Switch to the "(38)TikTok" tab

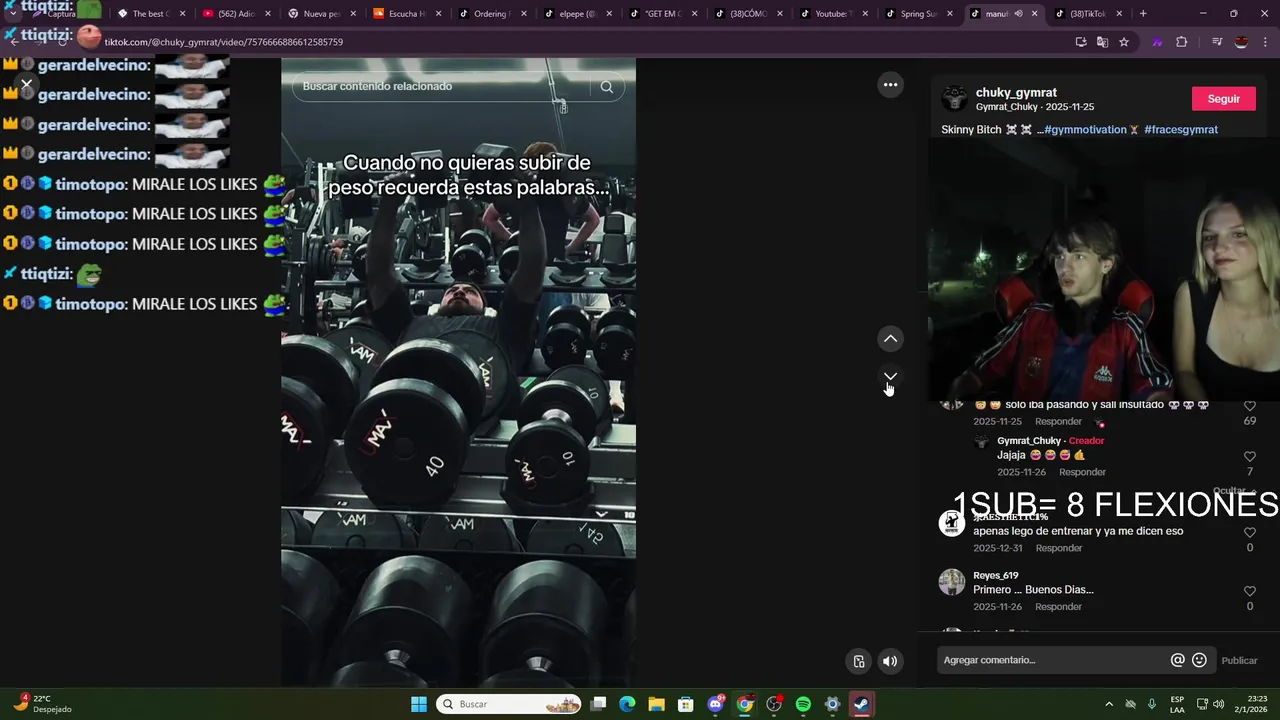[x=1088, y=14]
